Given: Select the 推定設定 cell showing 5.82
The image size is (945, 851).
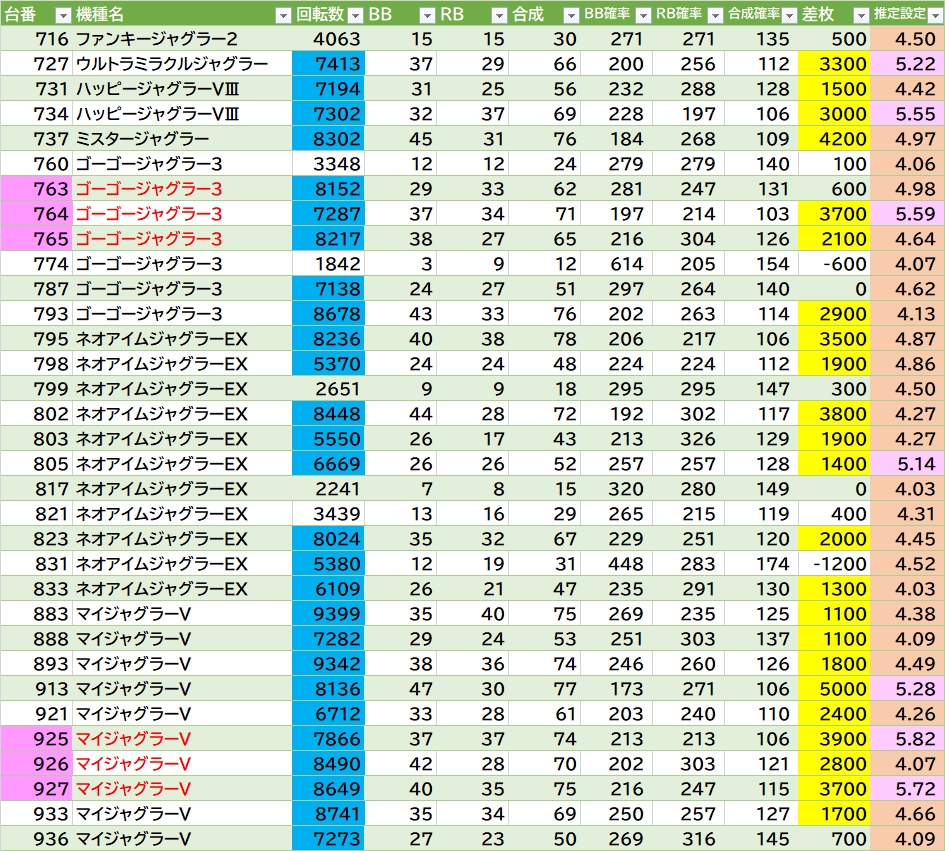Looking at the screenshot, I should point(907,739).
